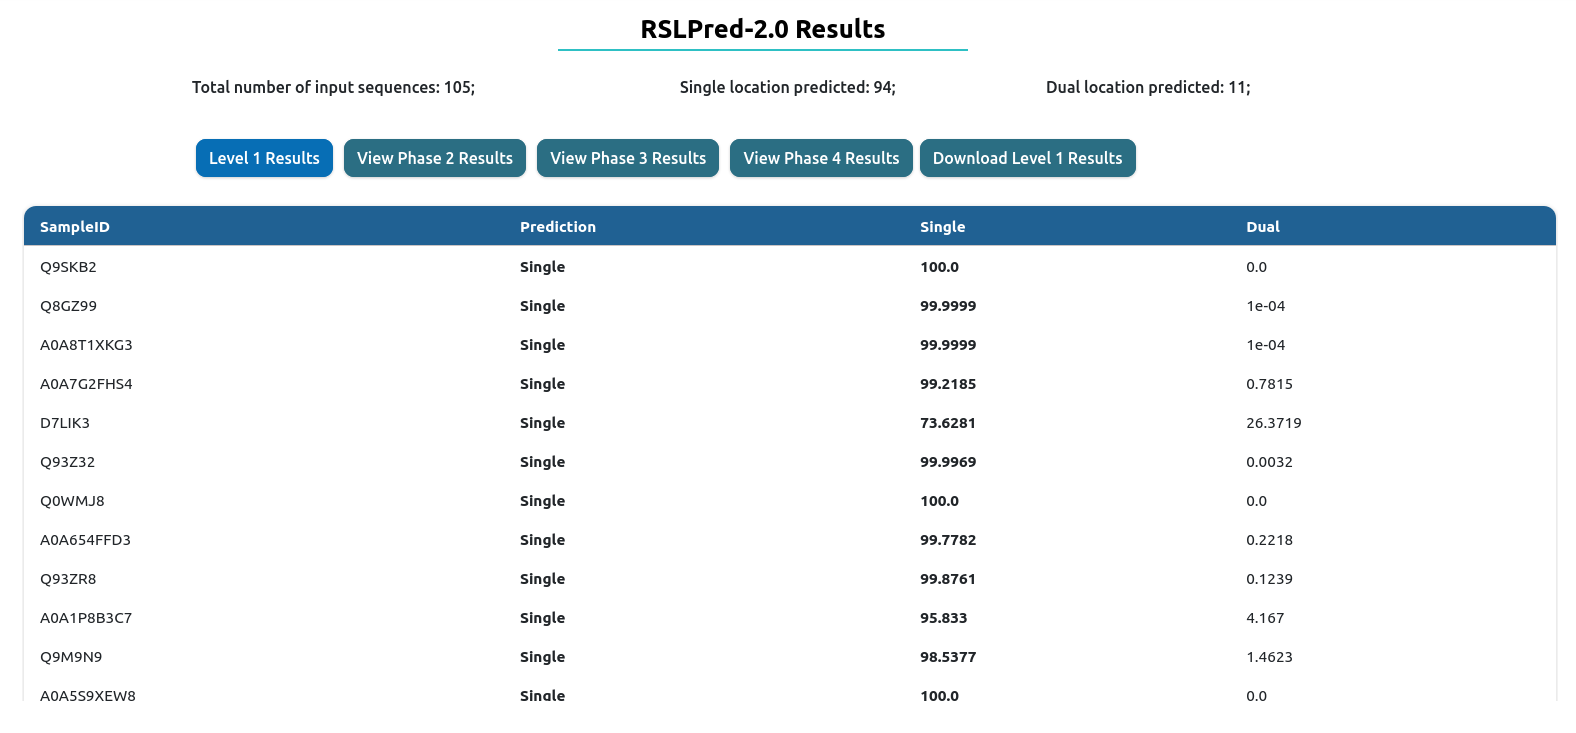
Task: Click the SampleID column header
Action: pos(75,227)
